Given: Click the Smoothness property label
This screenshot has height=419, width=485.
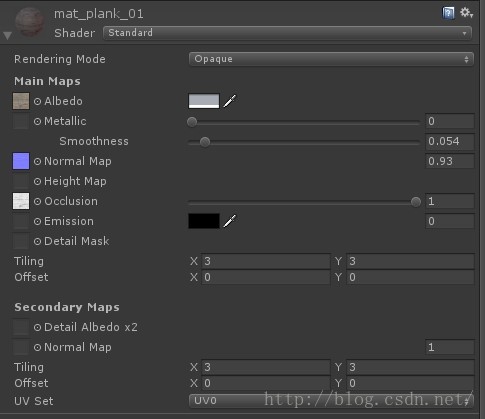Looking at the screenshot, I should tap(94, 141).
